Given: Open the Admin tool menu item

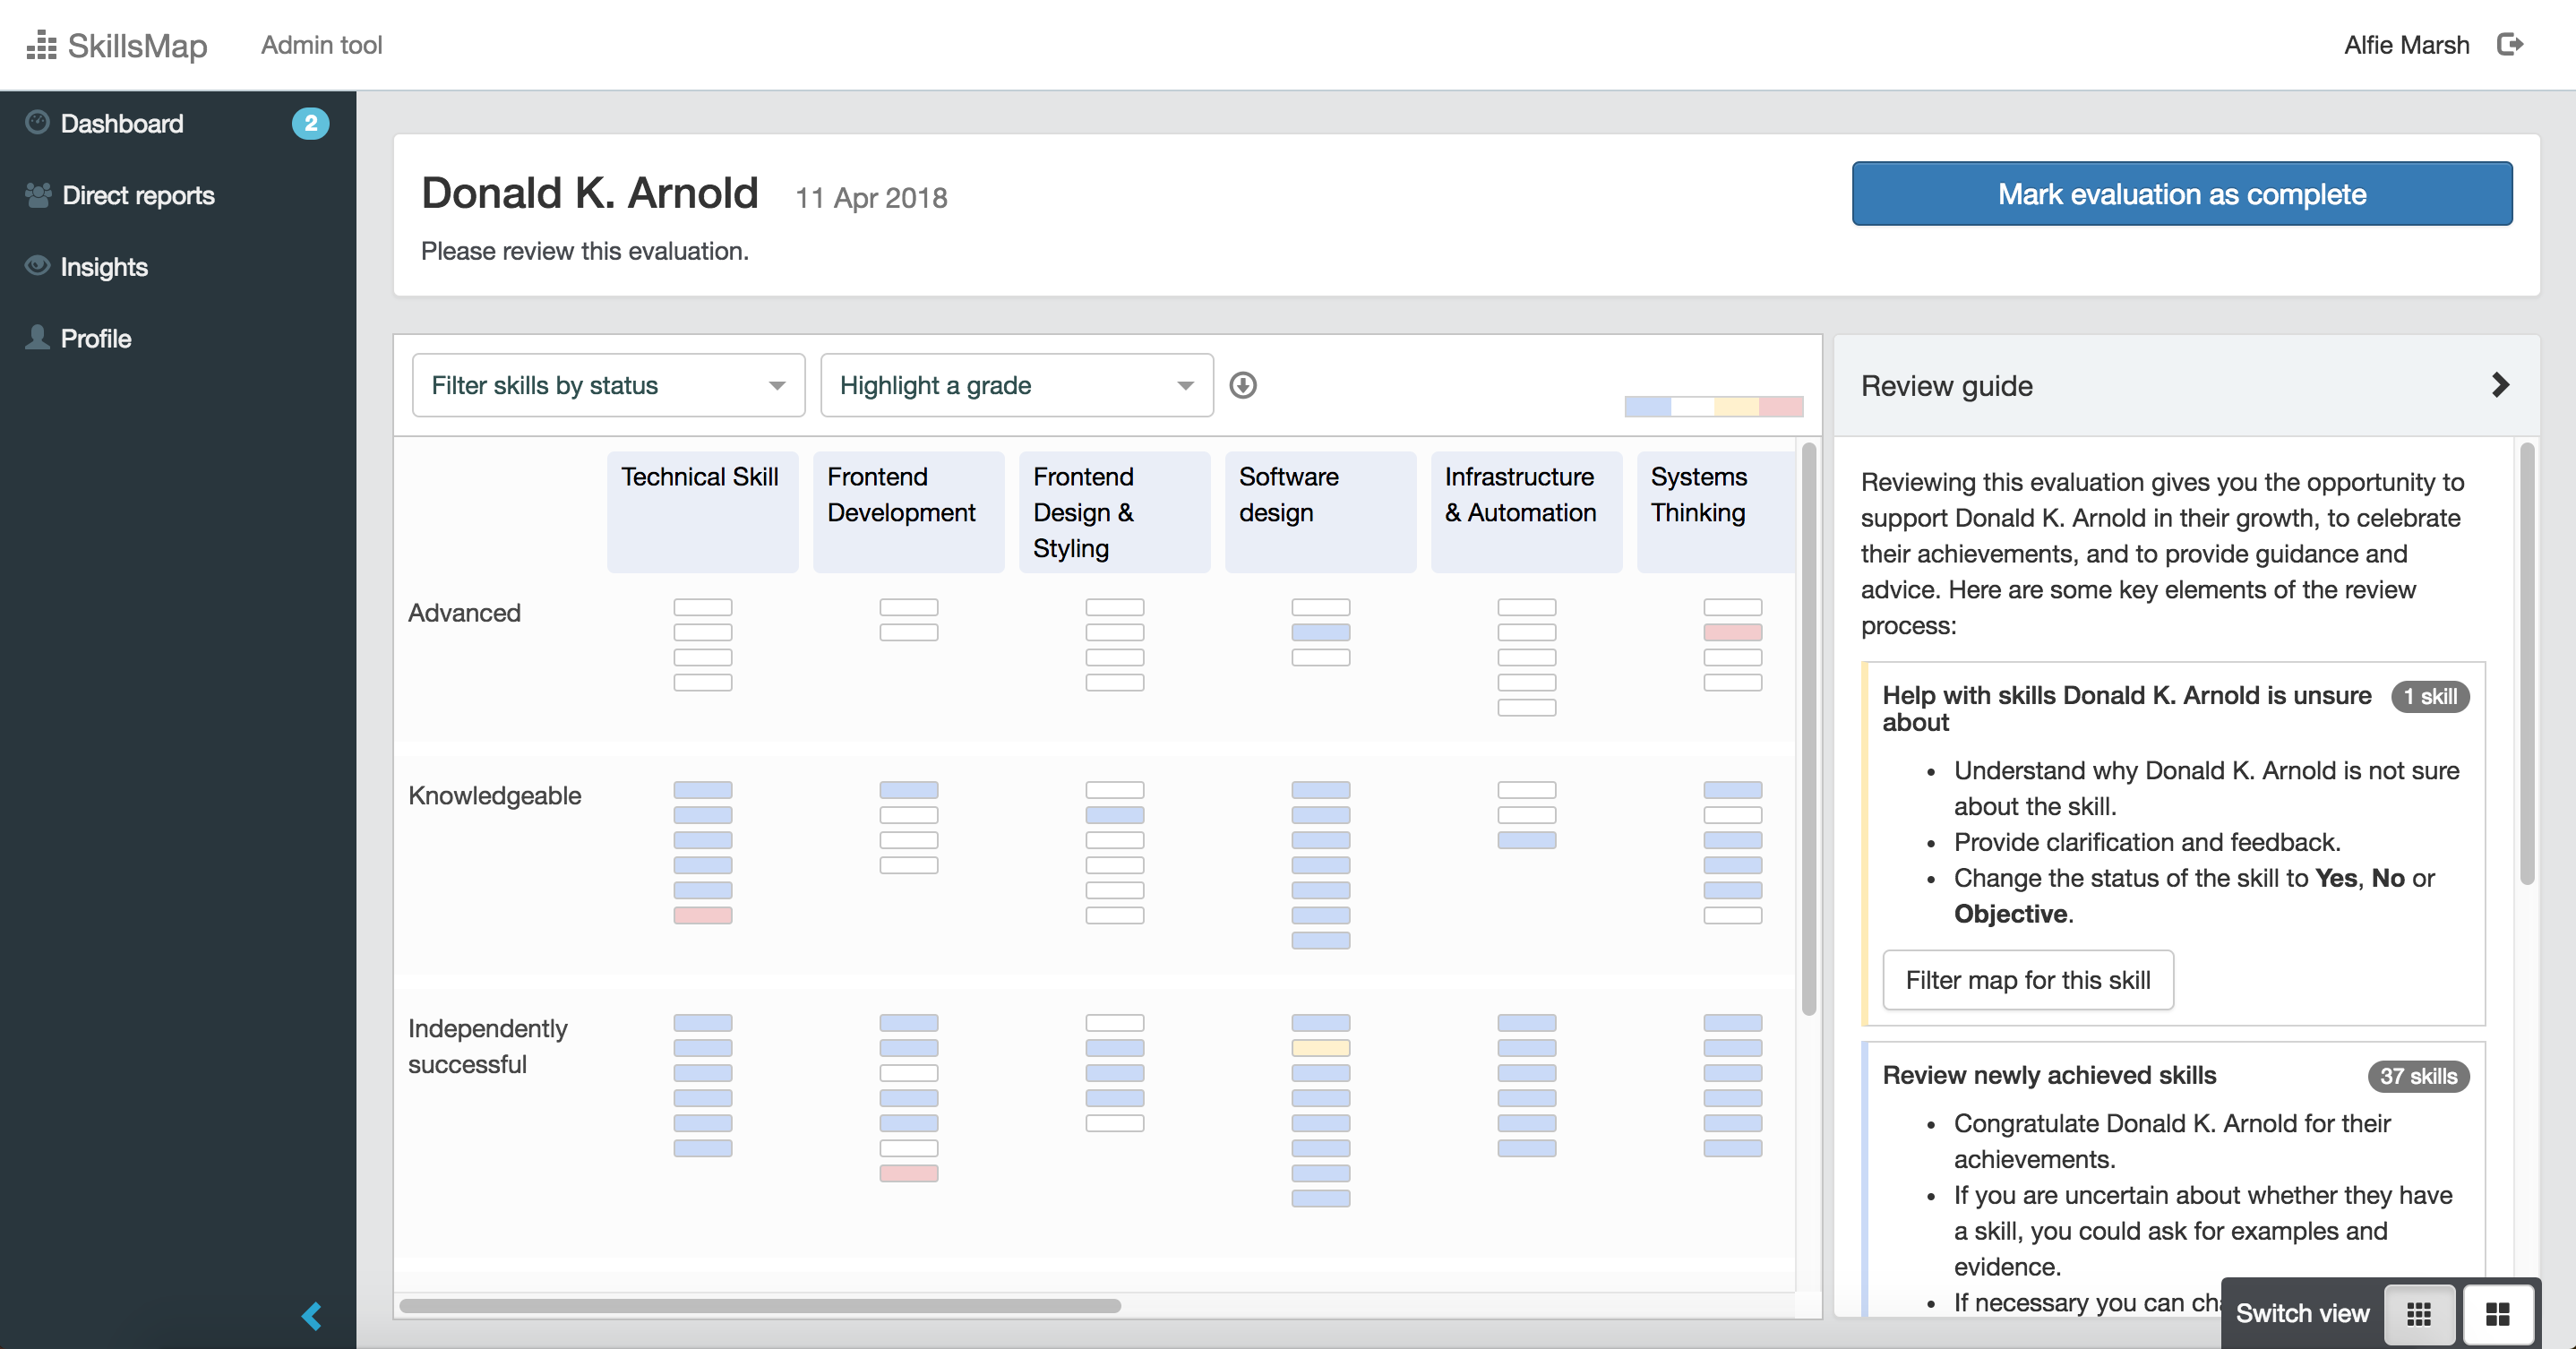Looking at the screenshot, I should tap(320, 44).
